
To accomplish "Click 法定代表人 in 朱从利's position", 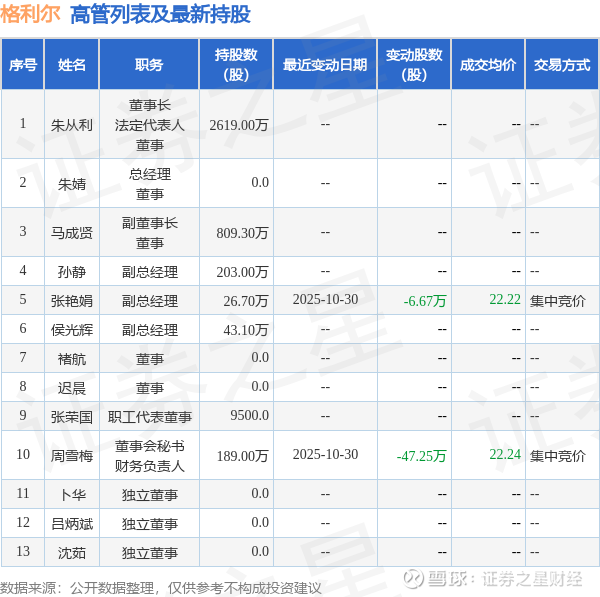I will coord(150,125).
